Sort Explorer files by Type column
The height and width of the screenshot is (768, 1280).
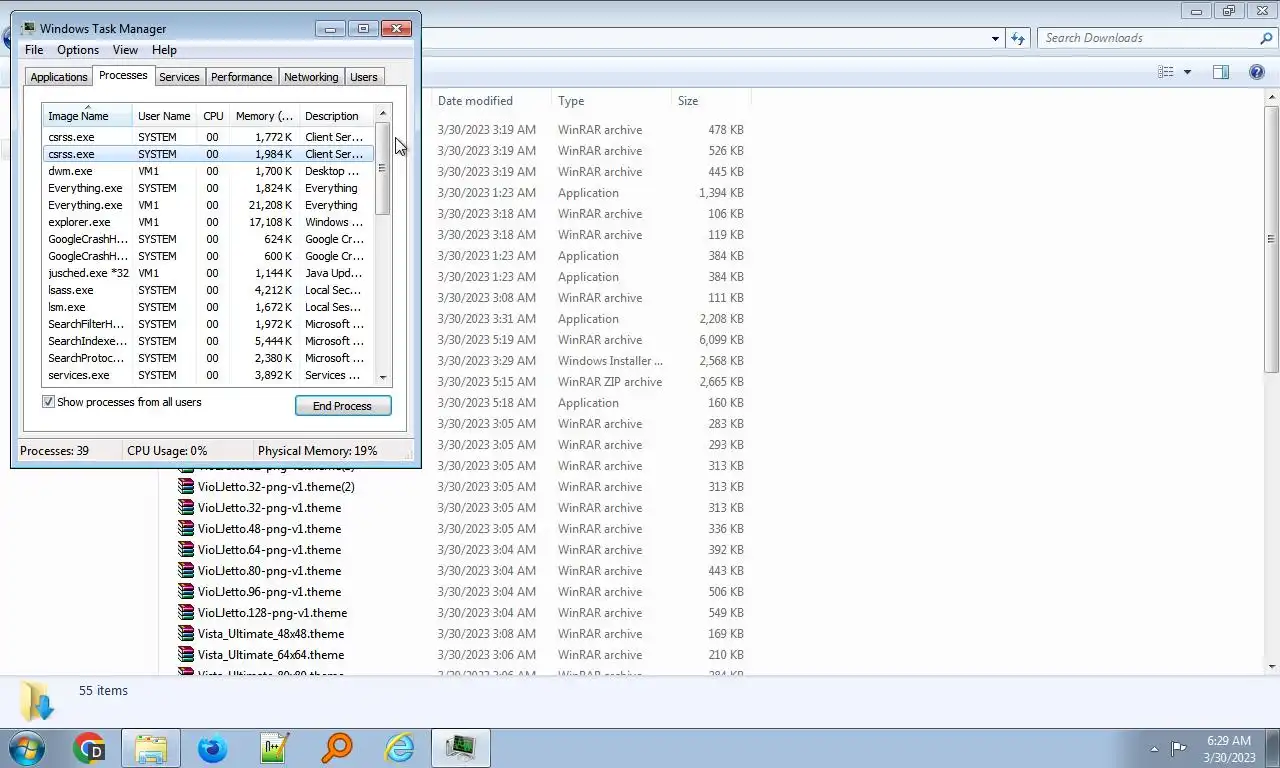point(611,101)
